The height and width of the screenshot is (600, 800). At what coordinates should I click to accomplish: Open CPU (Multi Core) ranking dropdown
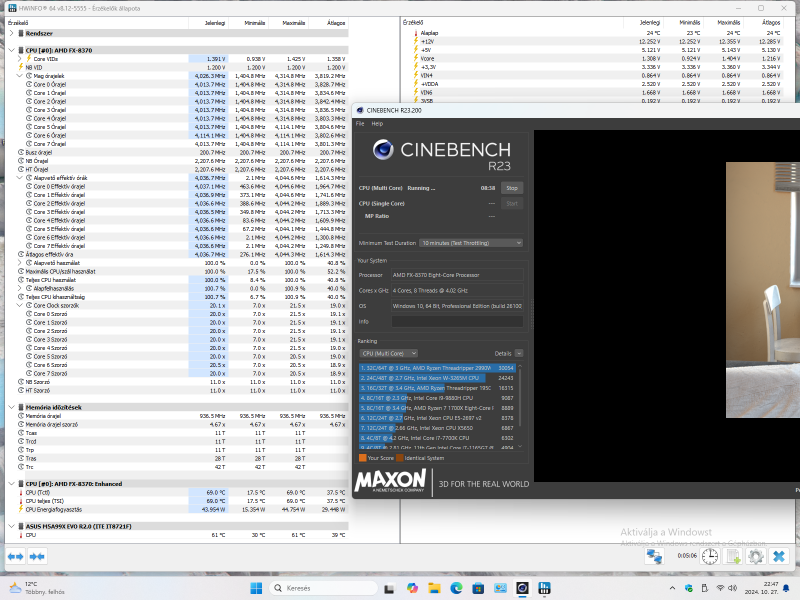(x=389, y=353)
